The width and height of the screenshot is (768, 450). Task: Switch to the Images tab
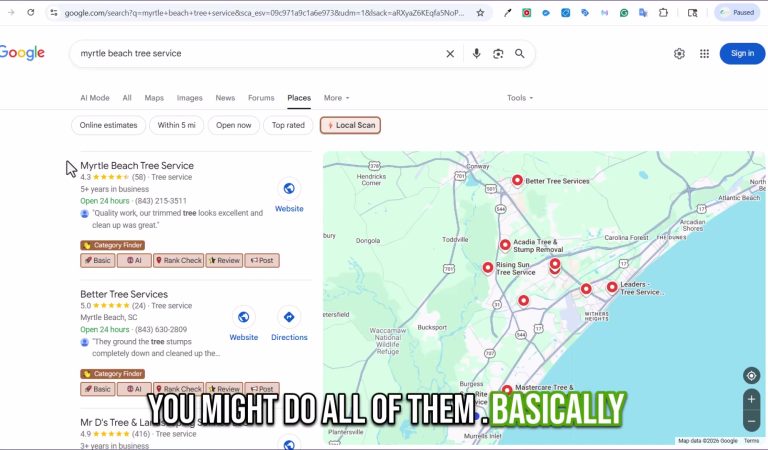(190, 98)
